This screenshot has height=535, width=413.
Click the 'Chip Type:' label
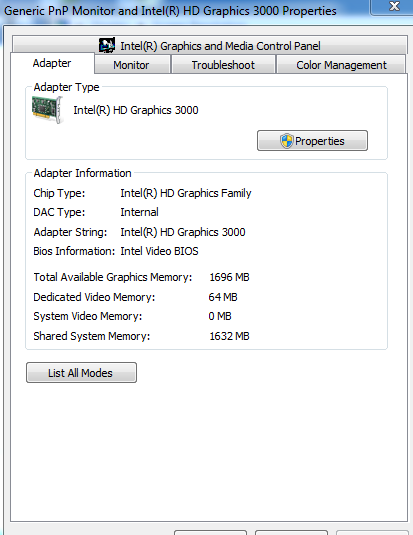click(x=59, y=193)
